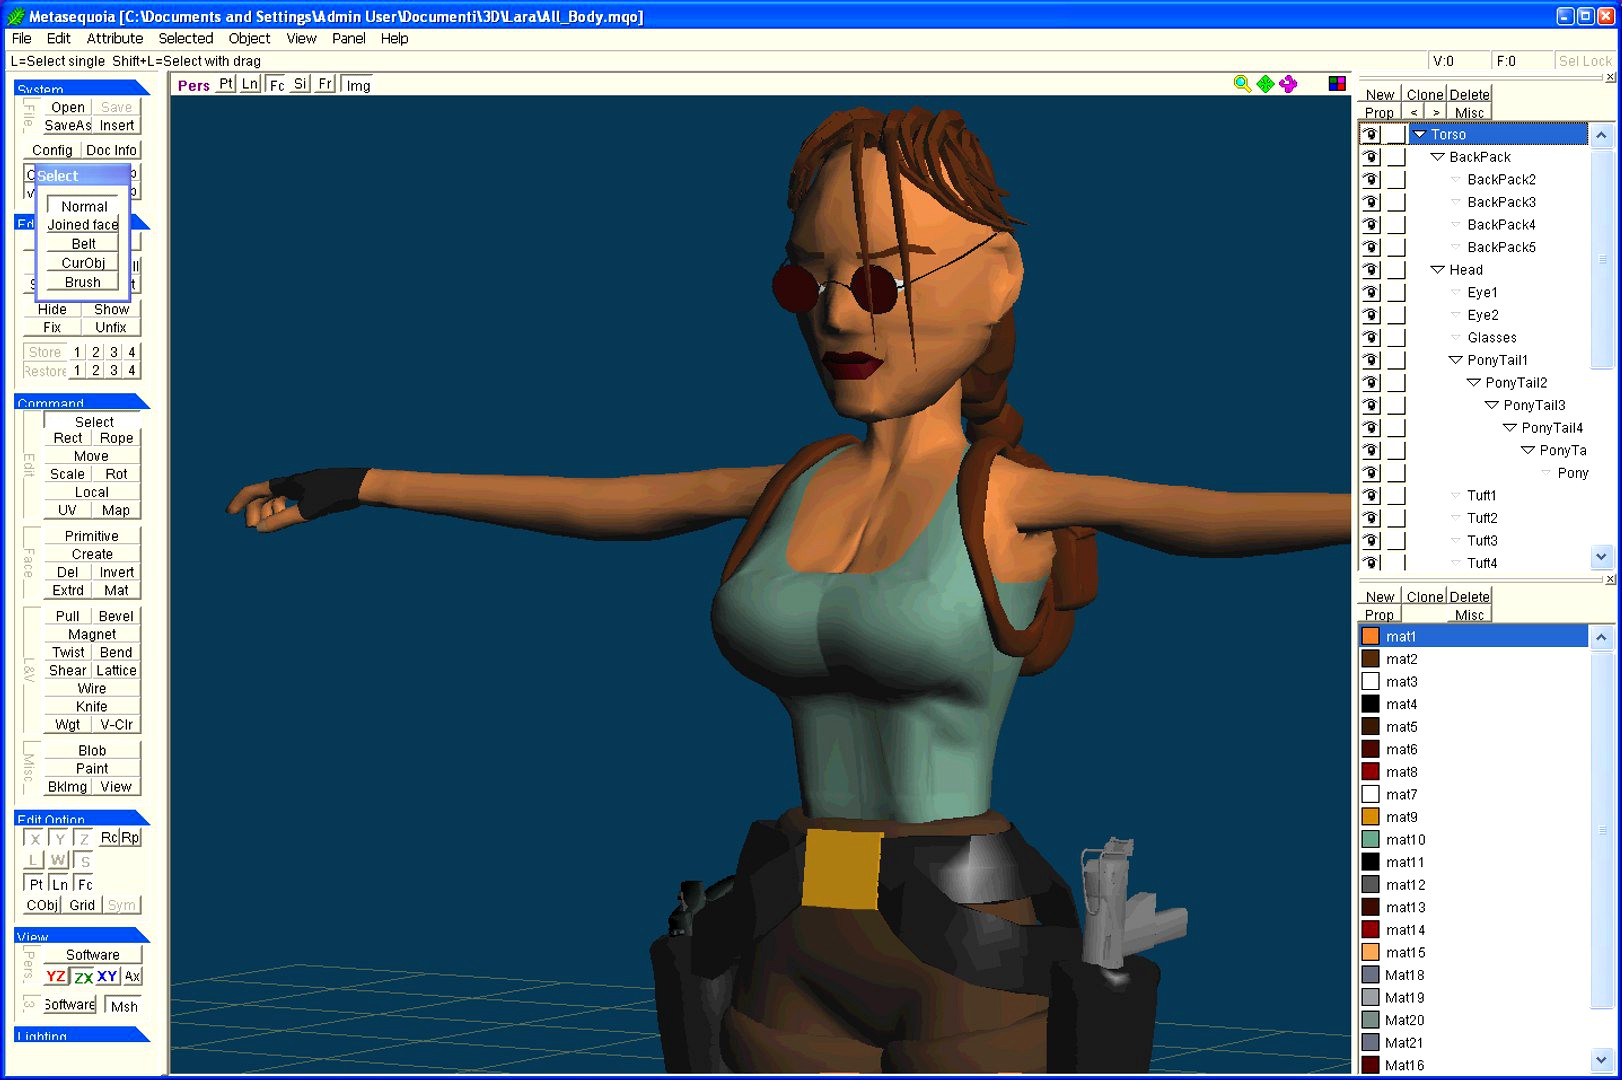The image size is (1622, 1080).
Task: Open the File menu
Action: click(x=21, y=38)
